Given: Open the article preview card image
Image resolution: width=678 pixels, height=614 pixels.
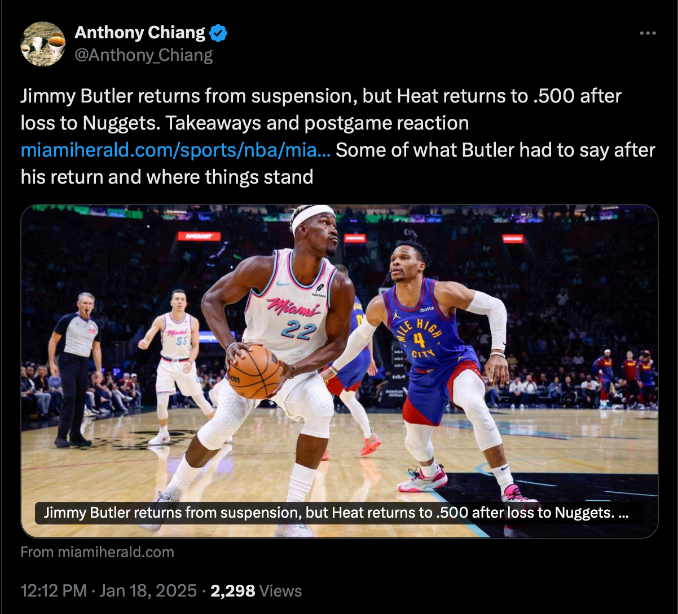Looking at the screenshot, I should coord(339,371).
